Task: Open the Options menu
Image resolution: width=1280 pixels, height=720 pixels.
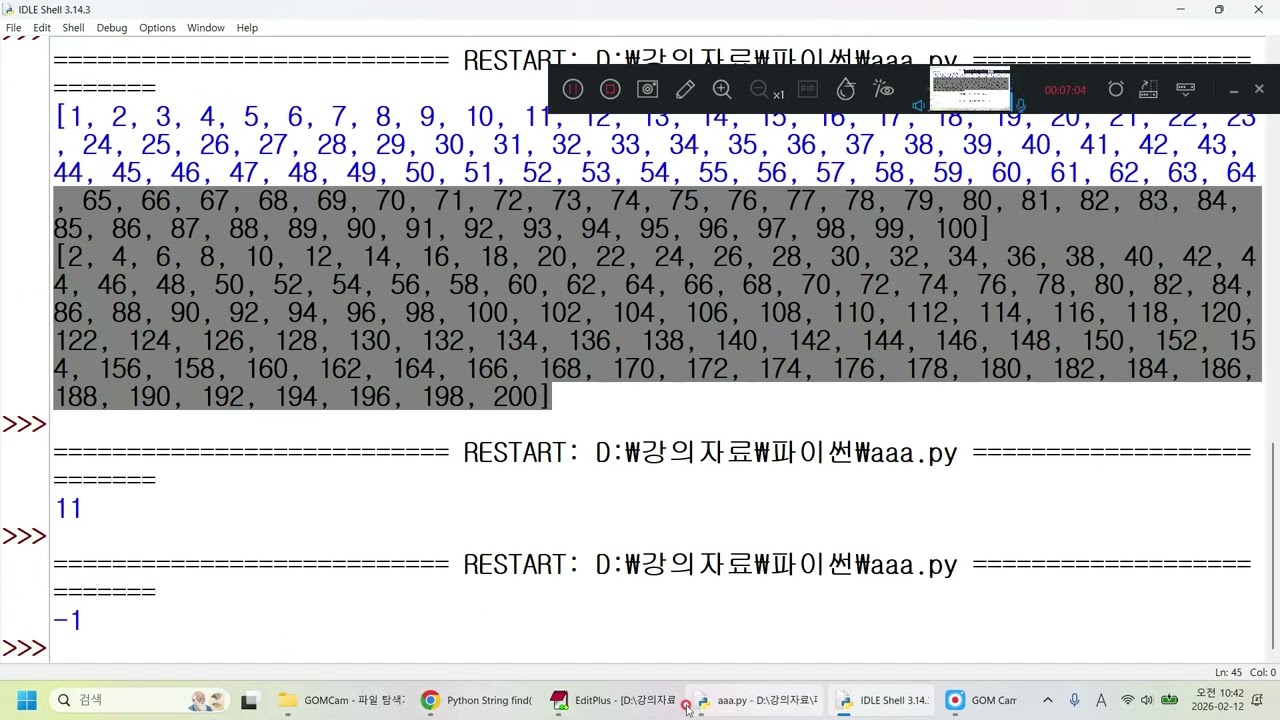Action: tap(157, 28)
